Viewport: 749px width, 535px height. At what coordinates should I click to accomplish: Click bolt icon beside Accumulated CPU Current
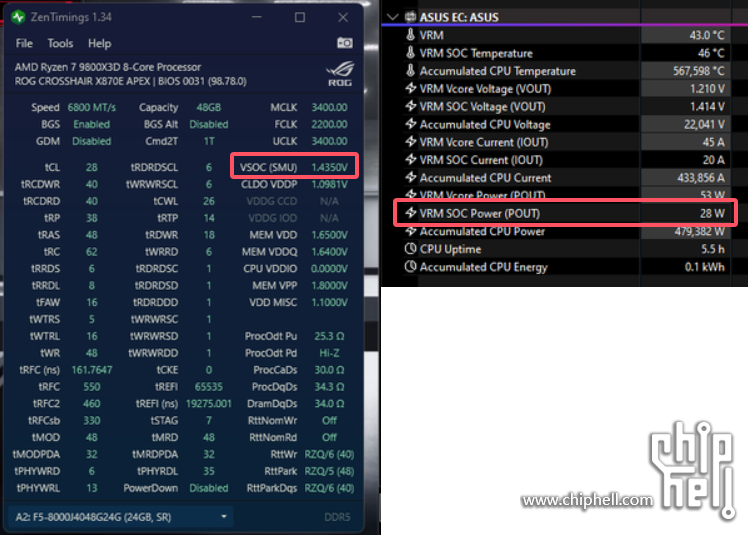410,177
